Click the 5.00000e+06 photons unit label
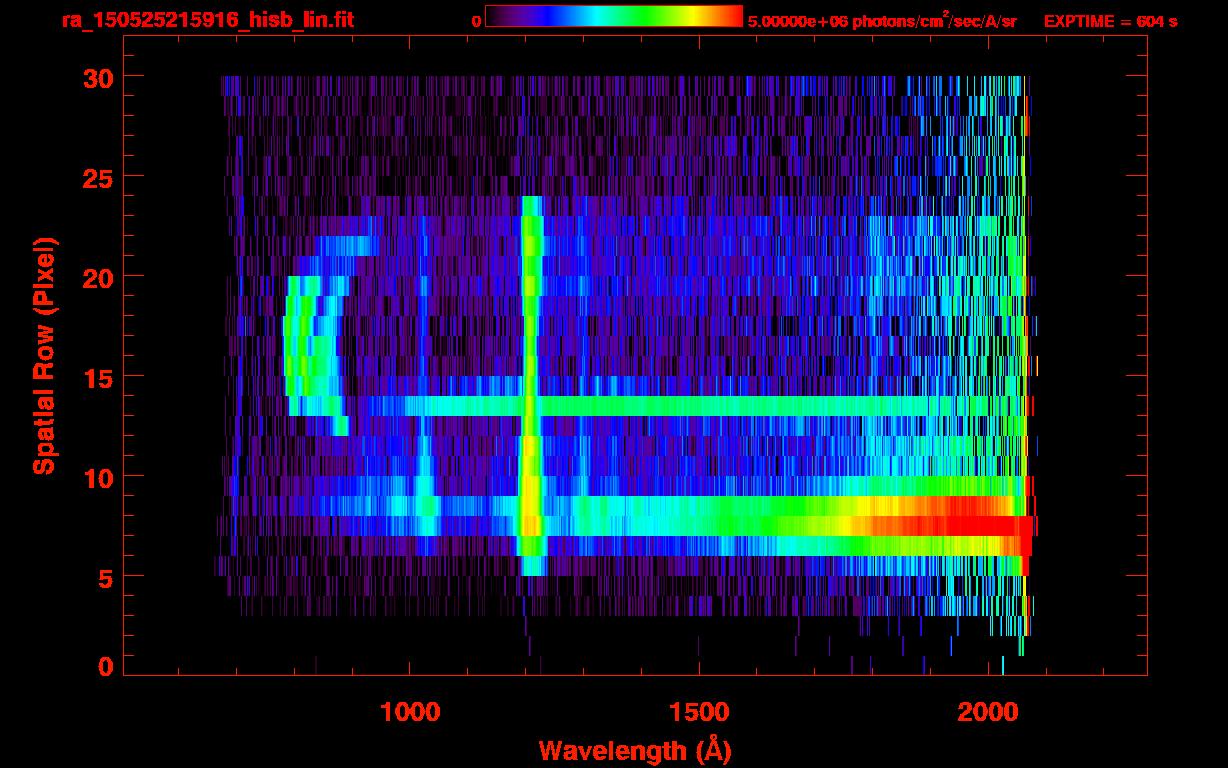Image resolution: width=1228 pixels, height=768 pixels. (x=882, y=21)
